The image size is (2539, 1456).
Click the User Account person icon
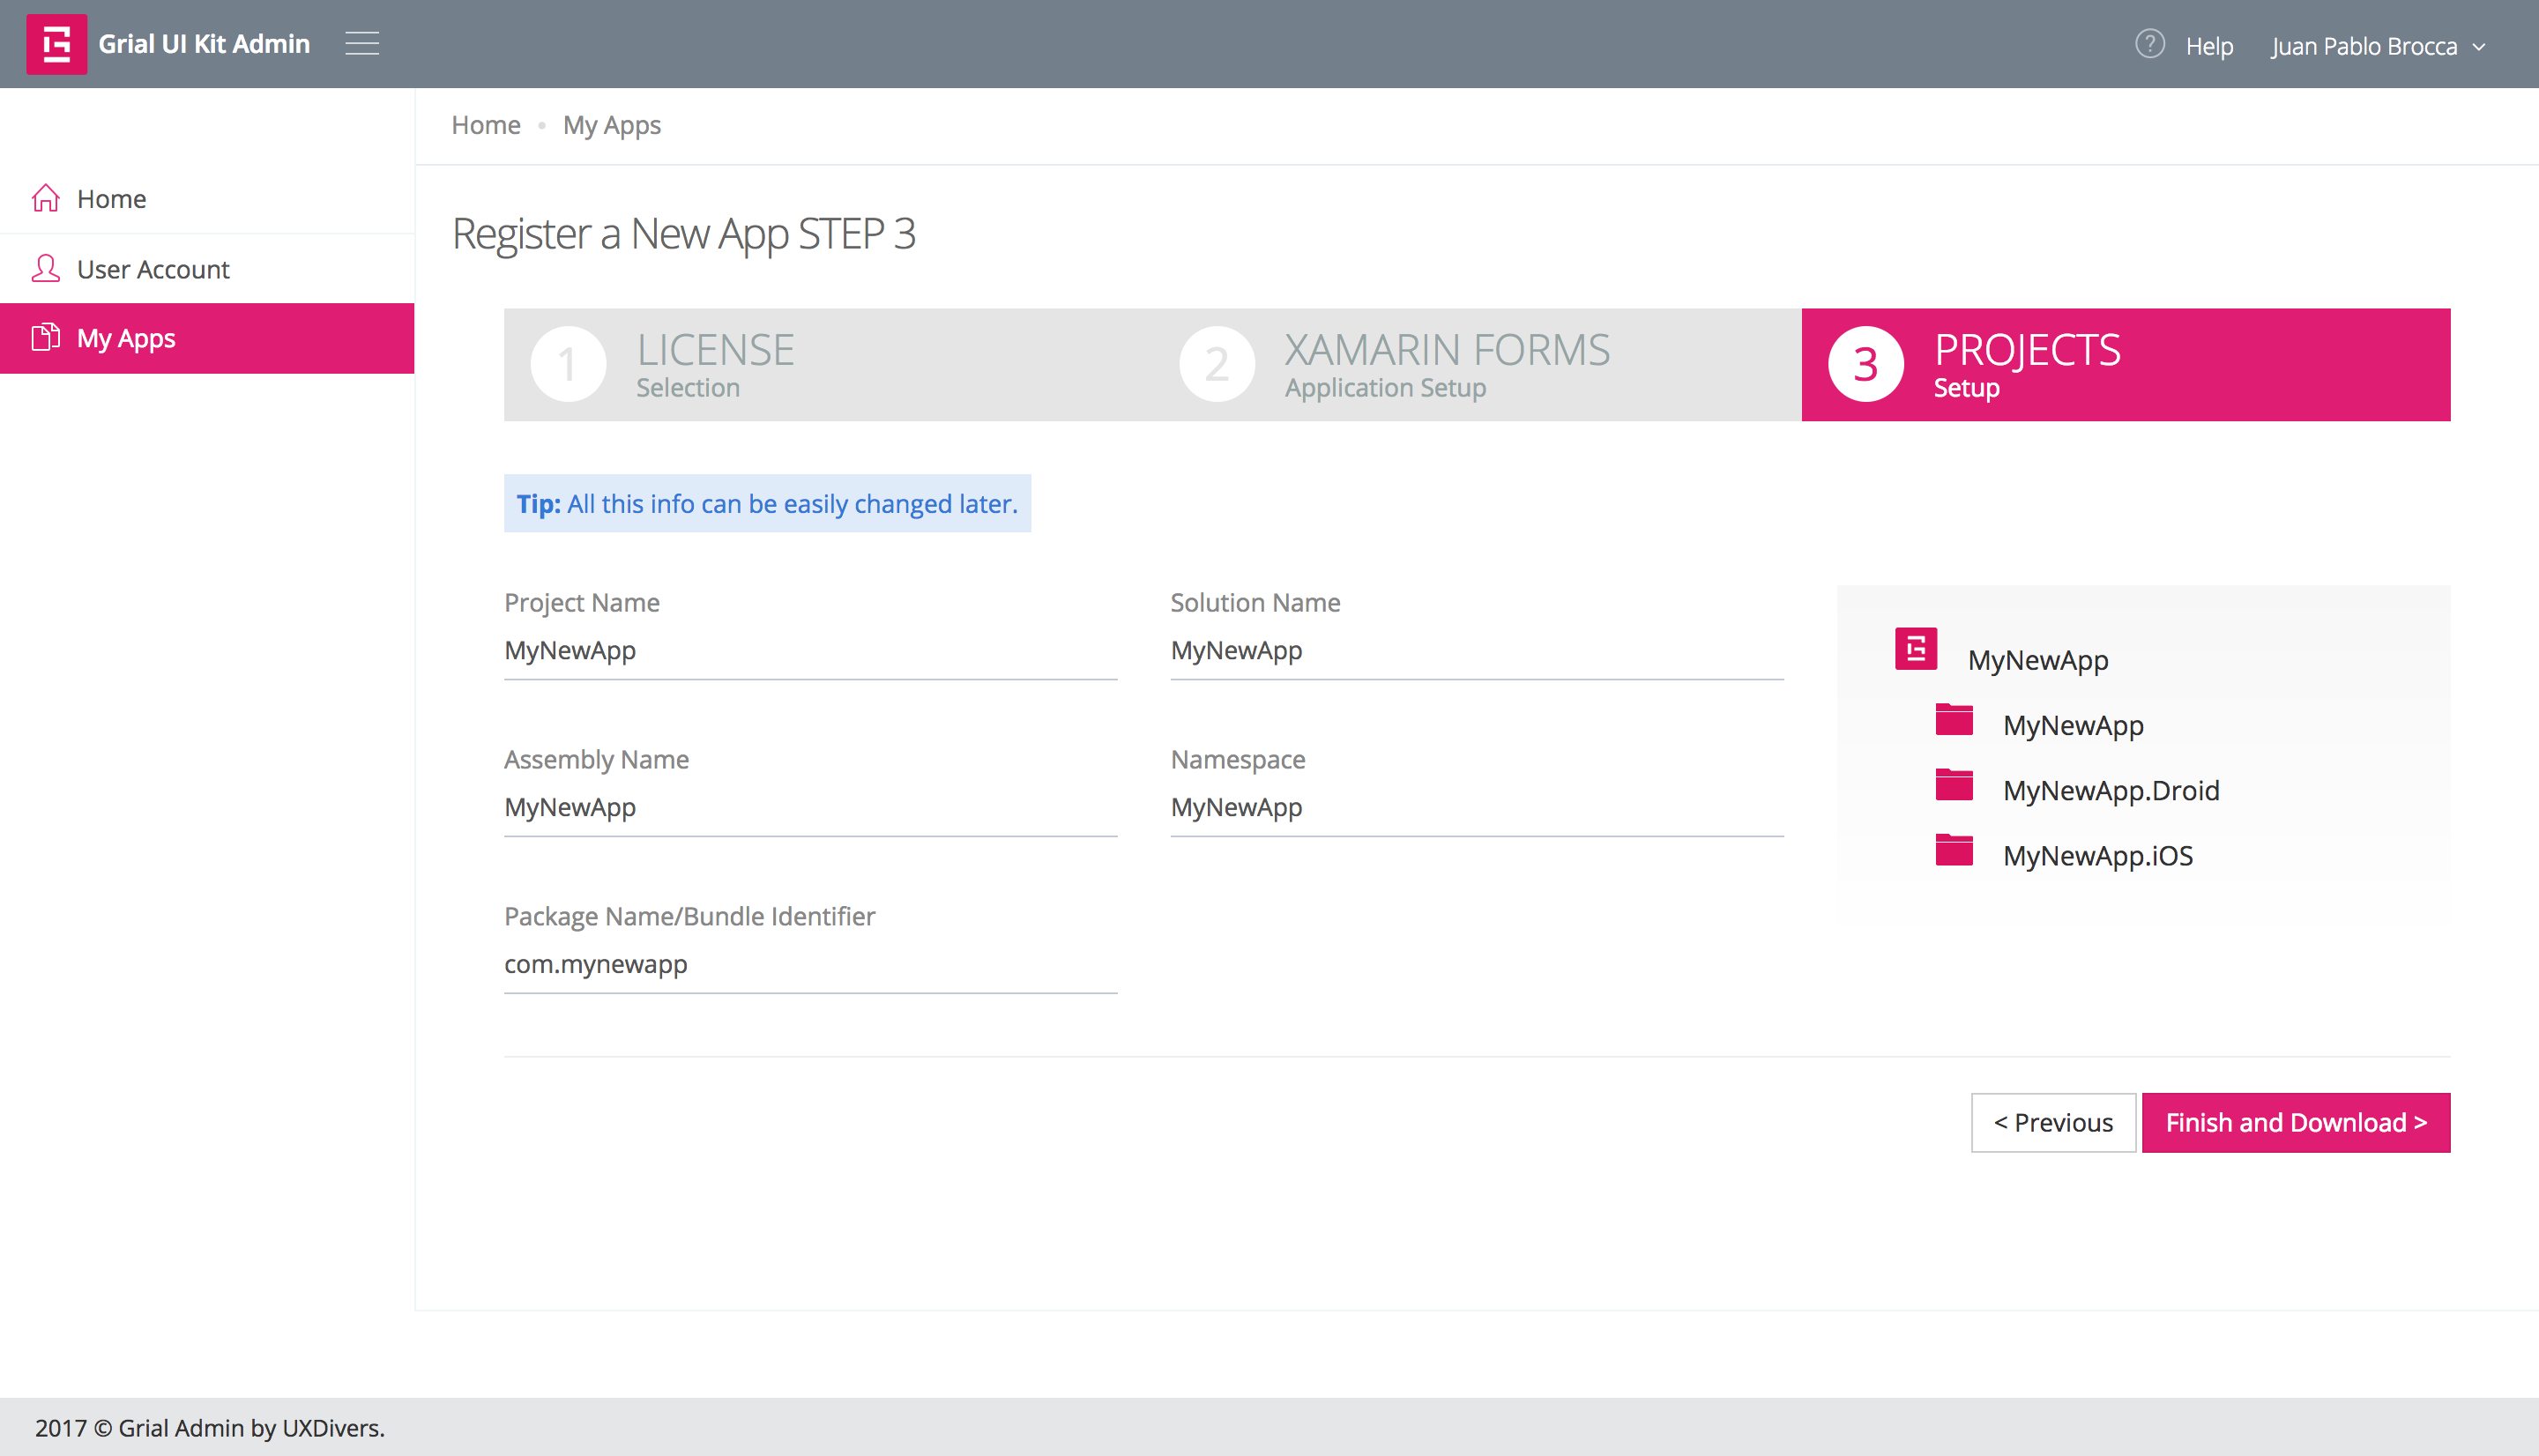point(45,268)
